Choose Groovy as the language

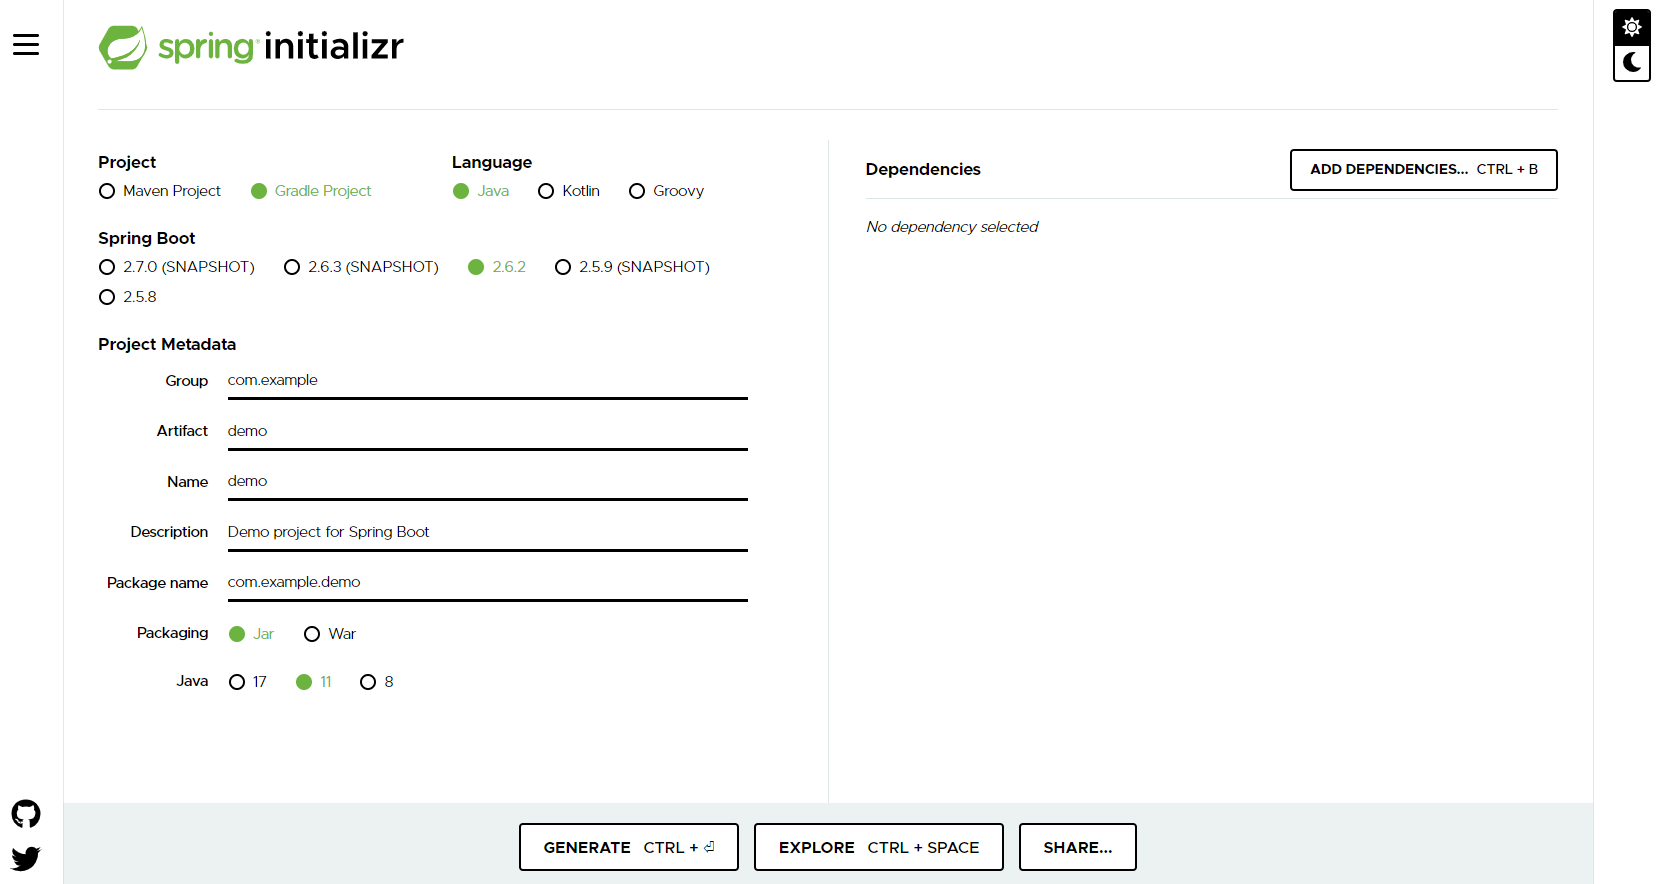click(666, 191)
